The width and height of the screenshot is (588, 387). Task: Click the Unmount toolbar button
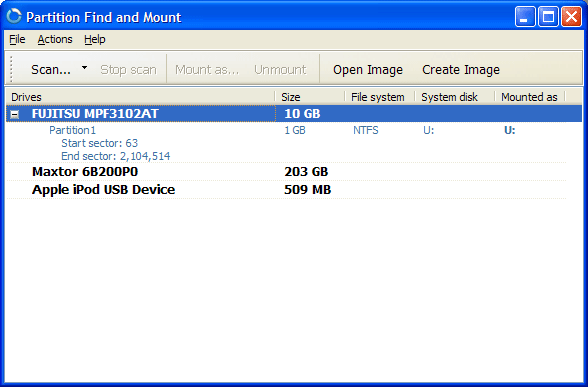coord(280,70)
